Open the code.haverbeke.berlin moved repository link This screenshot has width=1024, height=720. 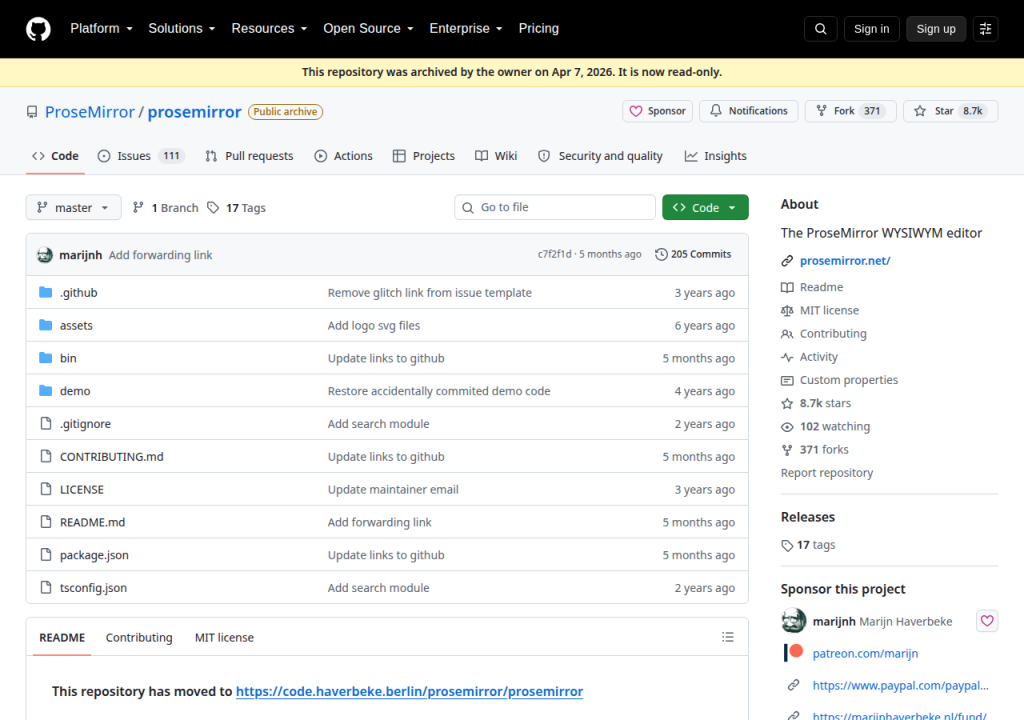coord(409,691)
